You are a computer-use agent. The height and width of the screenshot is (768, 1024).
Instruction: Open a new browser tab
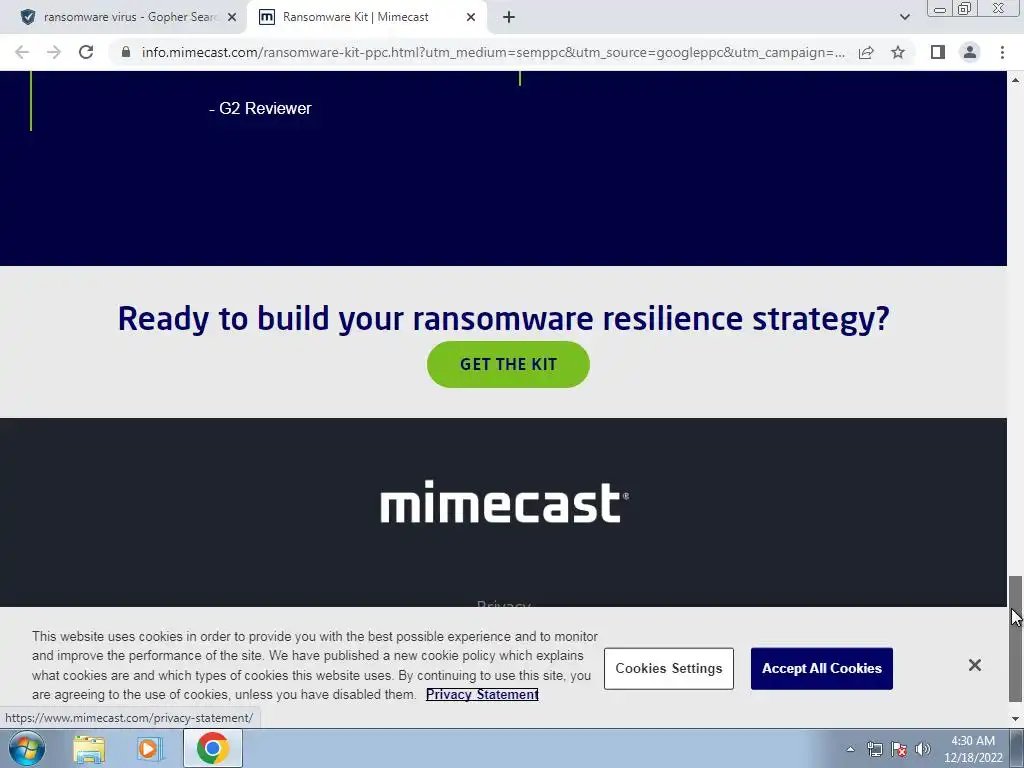(509, 17)
